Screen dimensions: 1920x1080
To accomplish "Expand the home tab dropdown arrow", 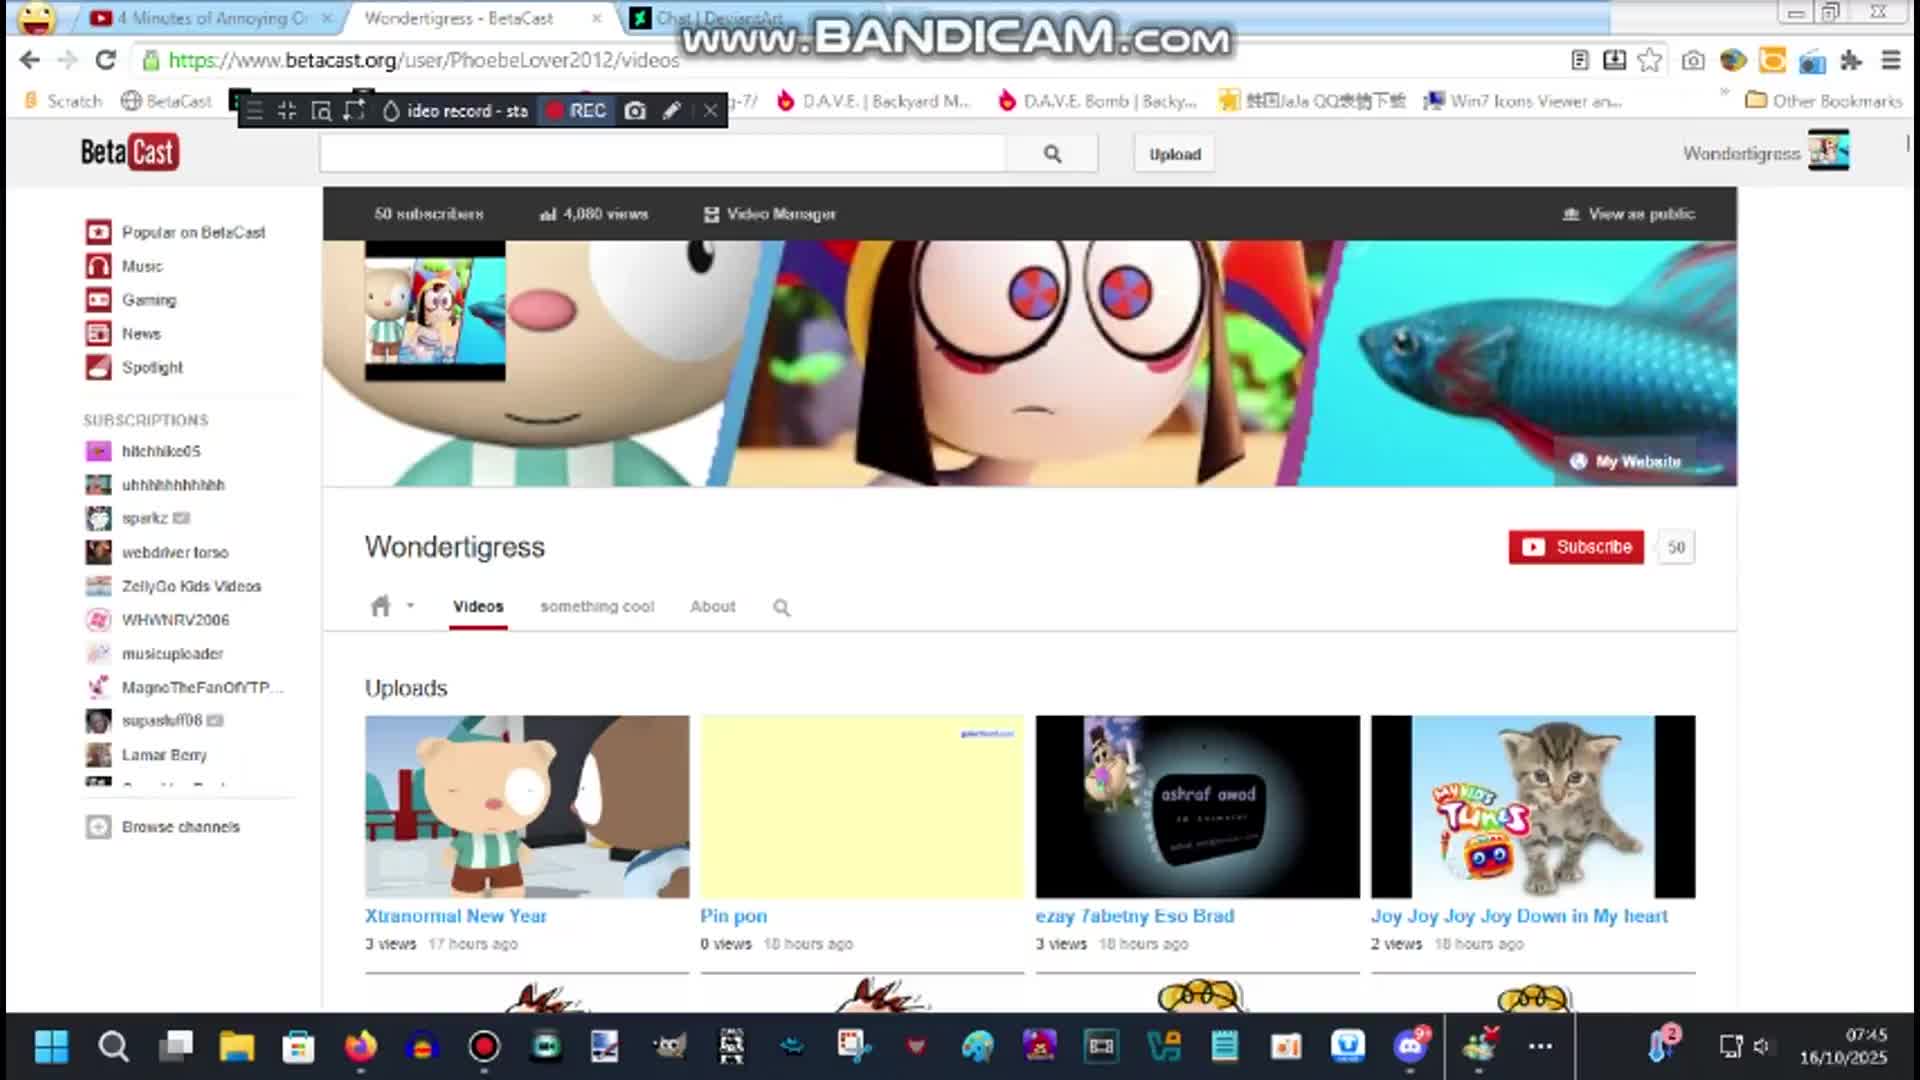I will pos(410,606).
